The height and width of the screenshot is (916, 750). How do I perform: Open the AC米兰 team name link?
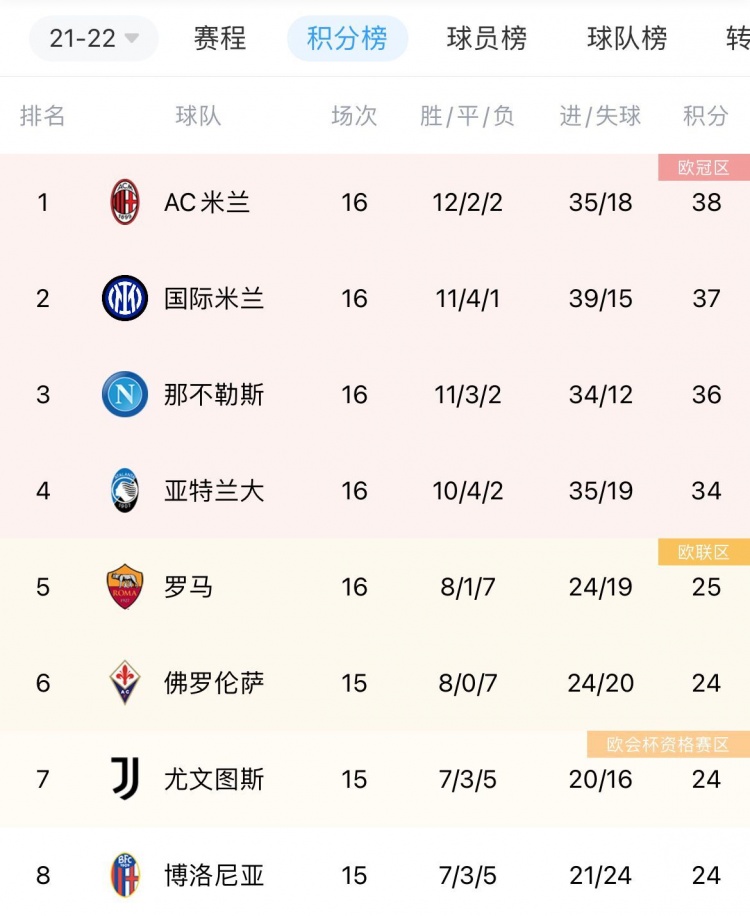(207, 203)
